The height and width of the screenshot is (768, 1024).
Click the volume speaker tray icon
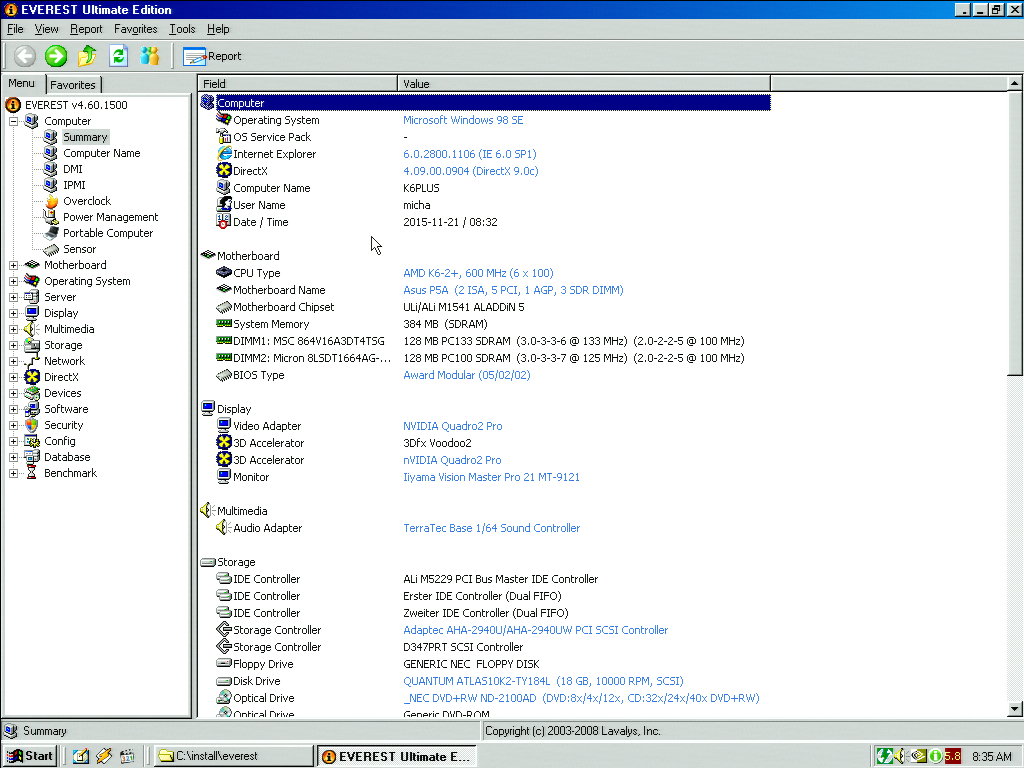point(900,756)
